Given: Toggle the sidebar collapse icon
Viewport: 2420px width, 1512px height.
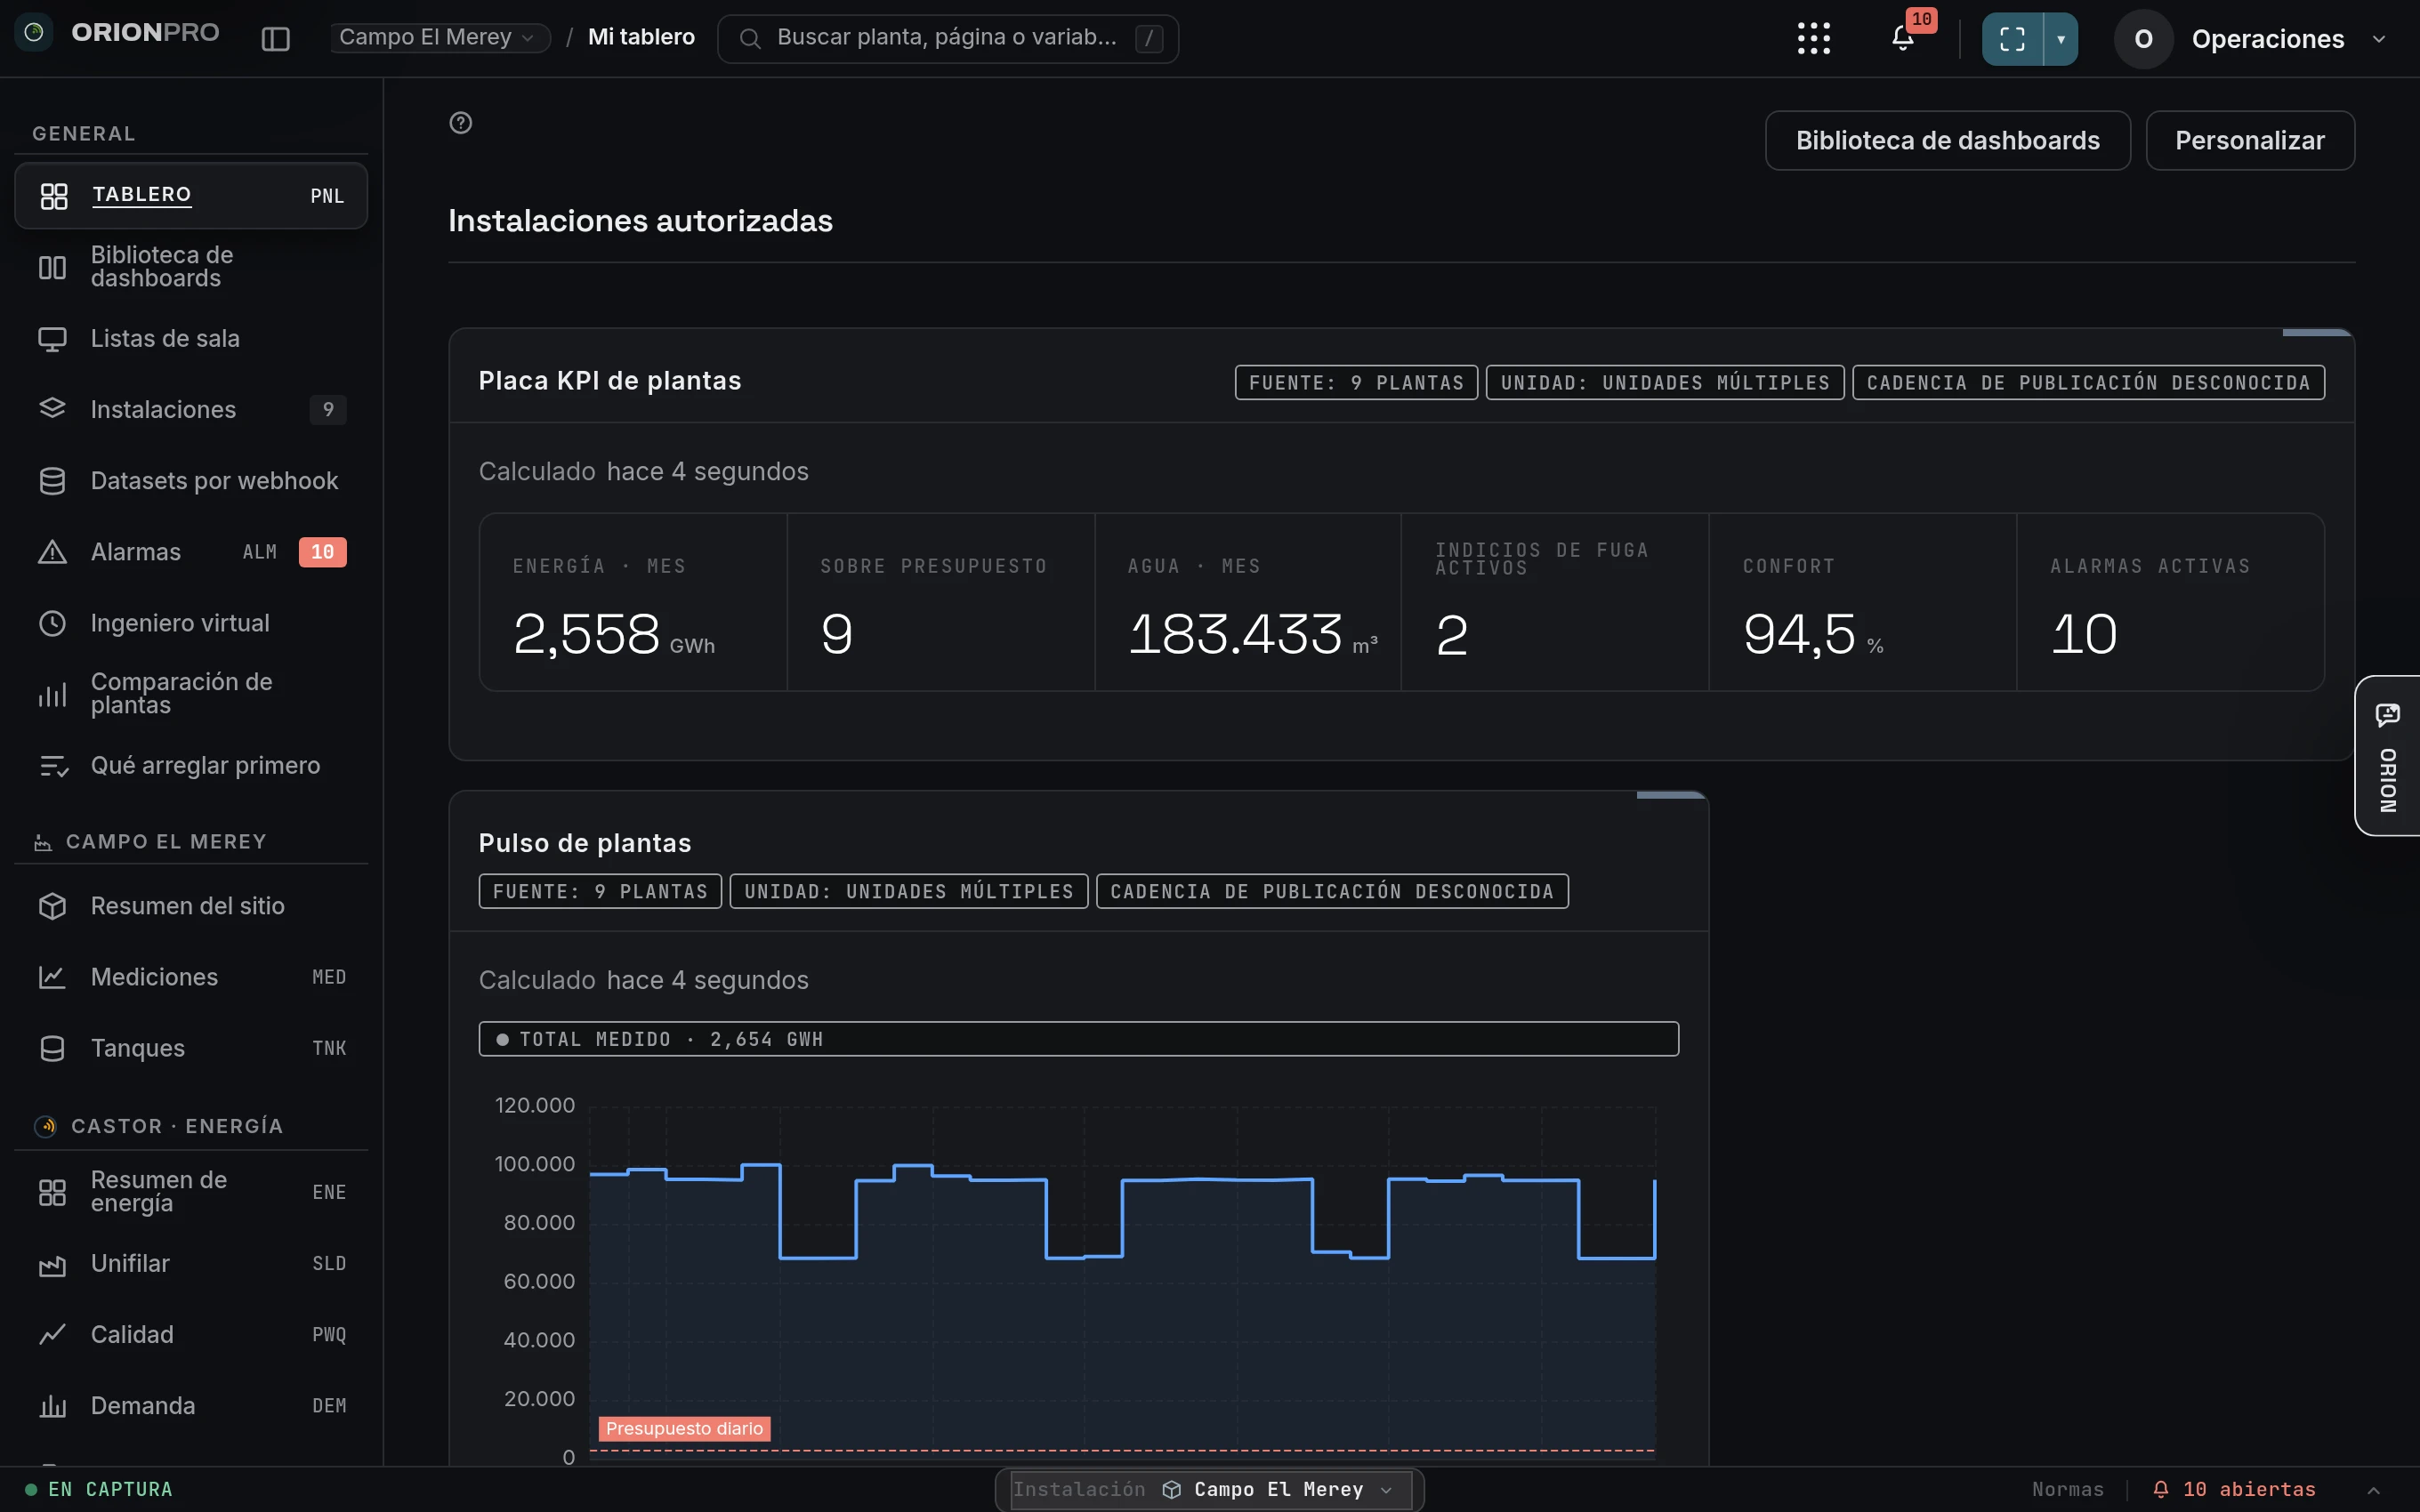Looking at the screenshot, I should pos(275,38).
